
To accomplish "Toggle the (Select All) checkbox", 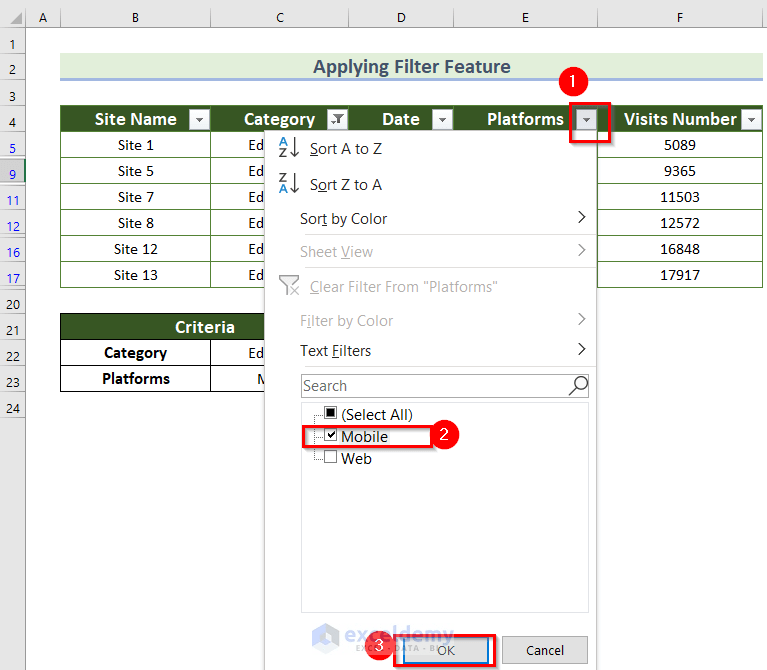I will coord(331,413).
